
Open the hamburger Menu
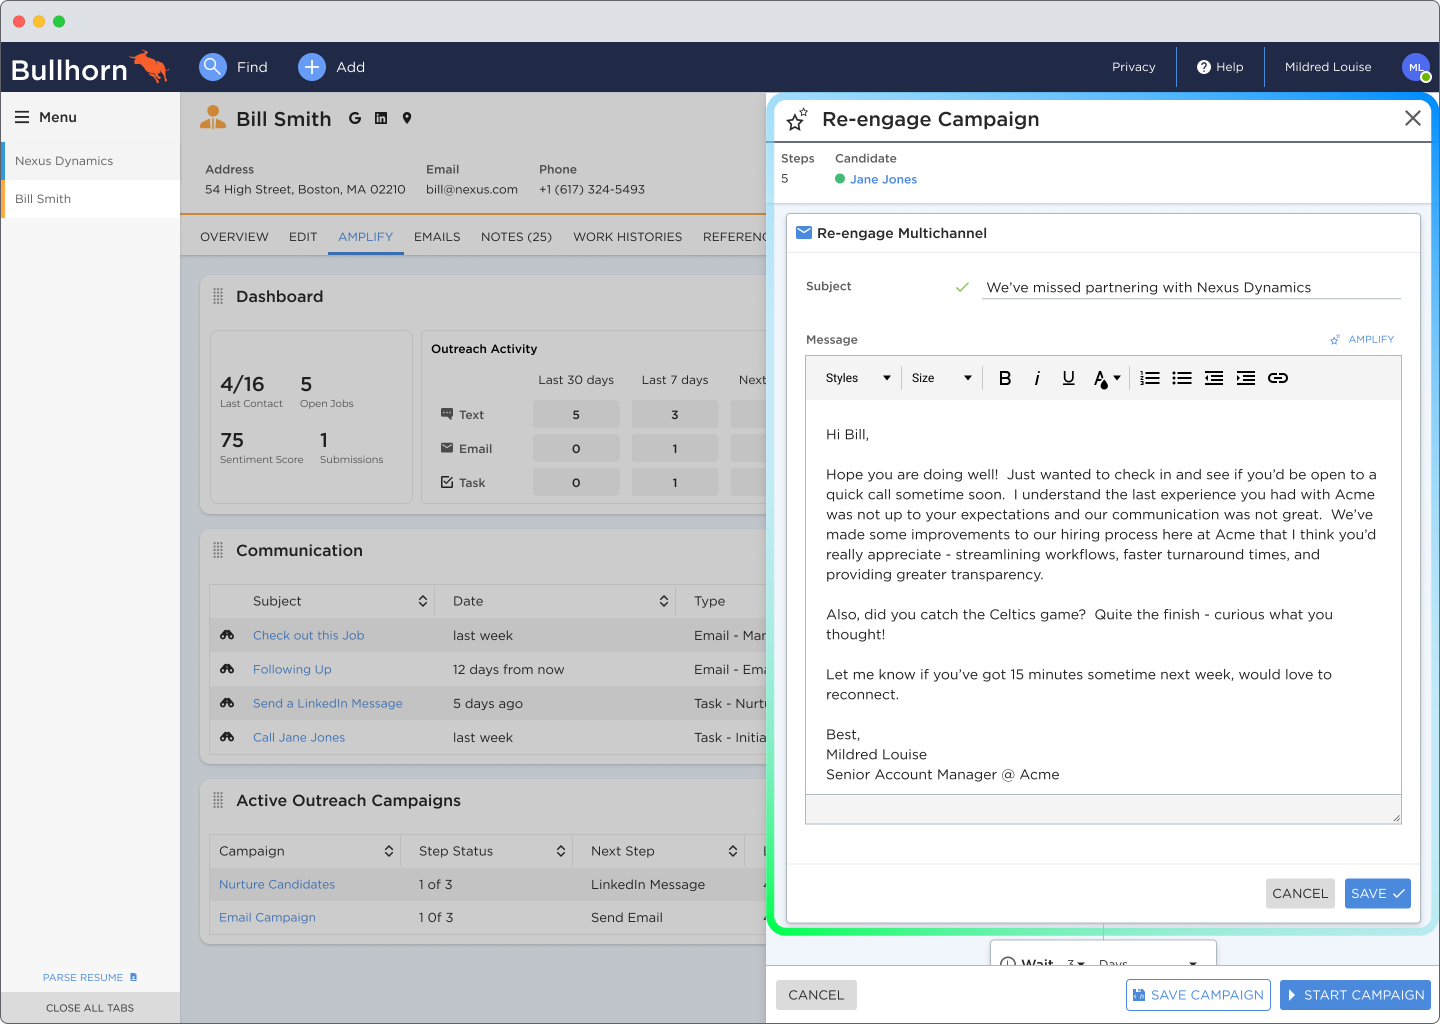(x=22, y=117)
